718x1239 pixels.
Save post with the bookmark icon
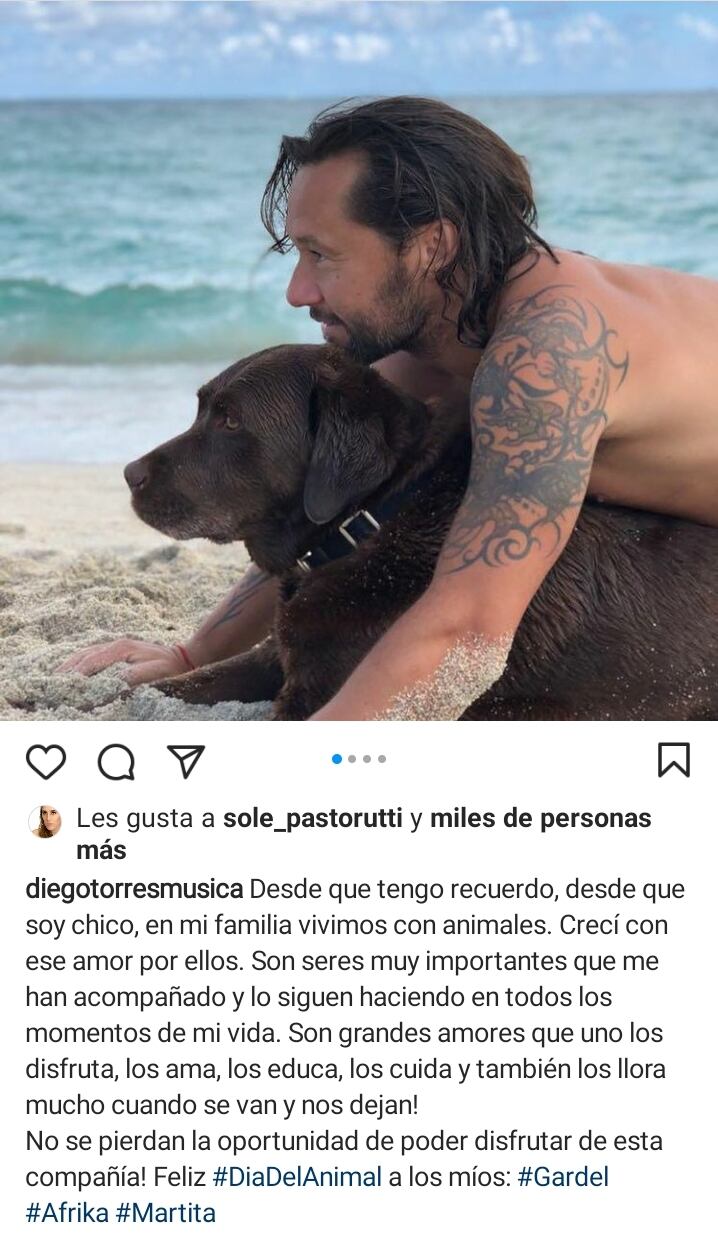674,760
